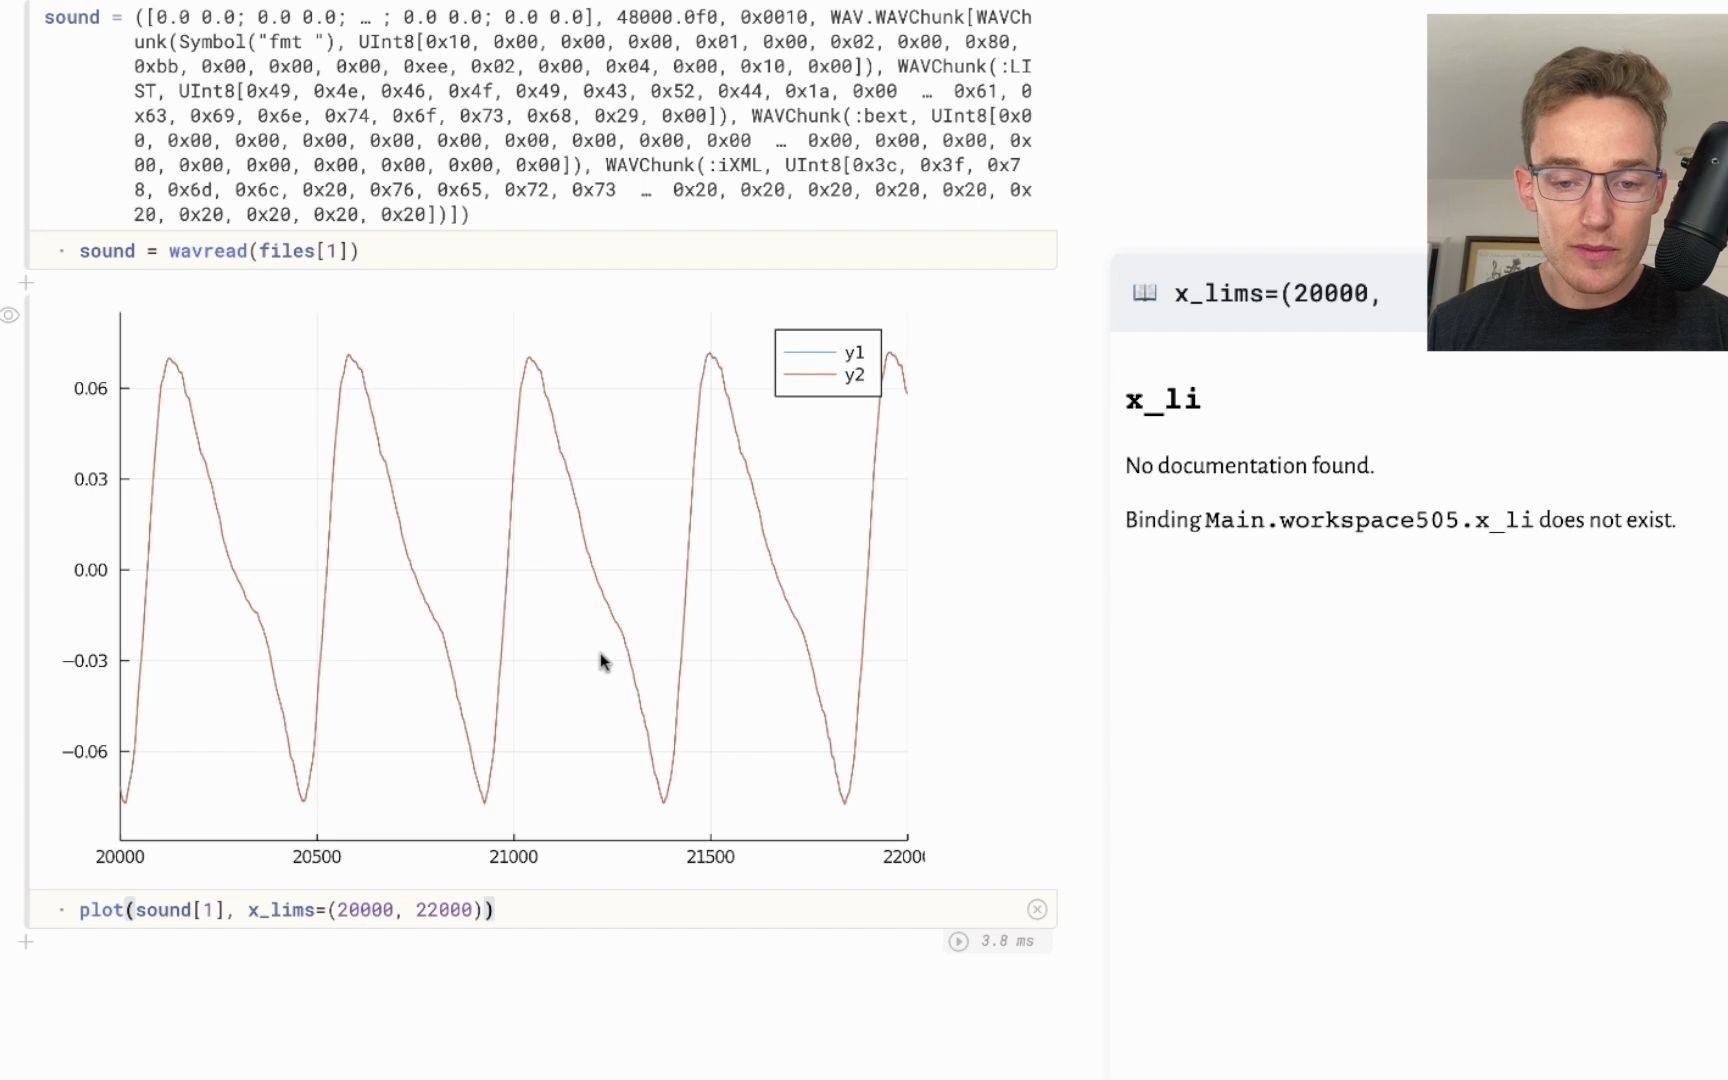The image size is (1728, 1080).
Task: Click the 21000 x-axis tick label
Action: point(513,857)
